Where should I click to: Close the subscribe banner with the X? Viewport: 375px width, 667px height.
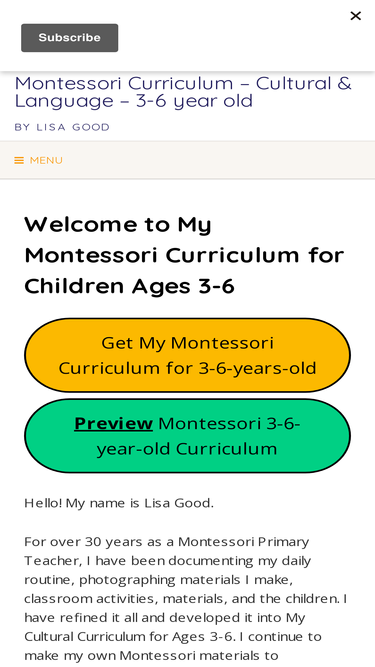click(x=355, y=16)
